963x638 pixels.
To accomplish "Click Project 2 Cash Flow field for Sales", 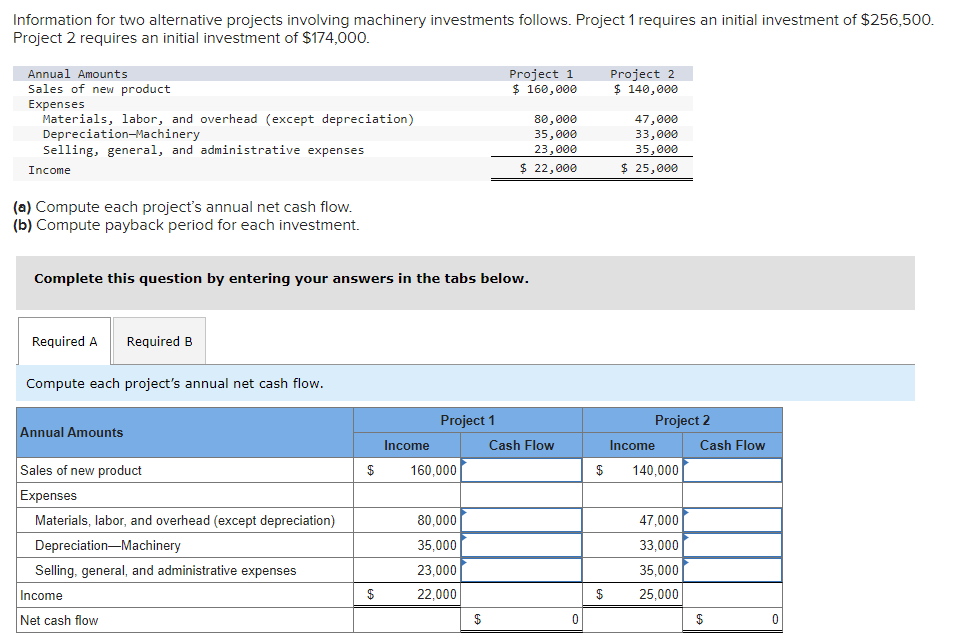I will click(x=731, y=470).
